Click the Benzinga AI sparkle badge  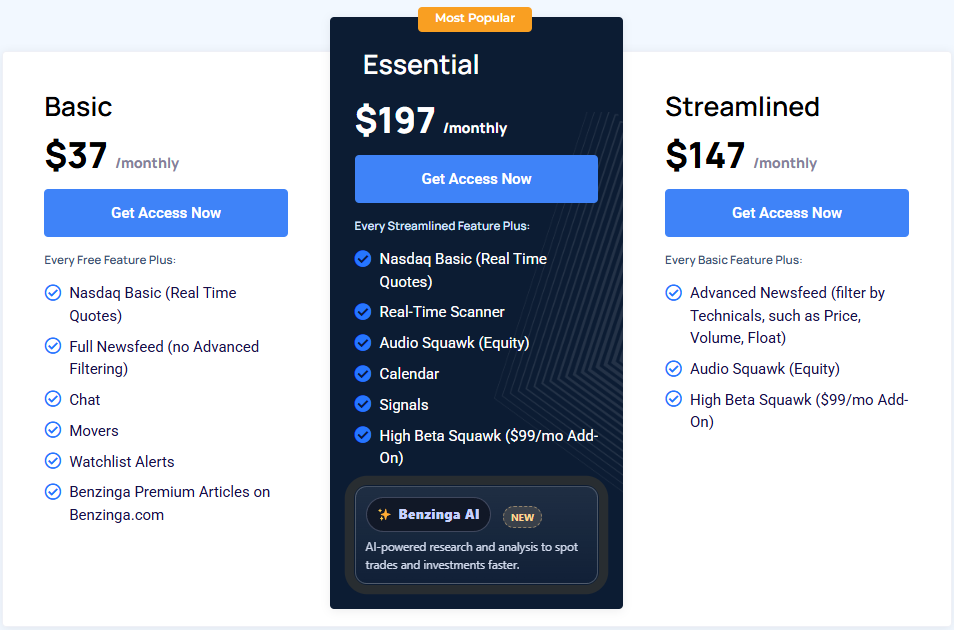[x=428, y=515]
